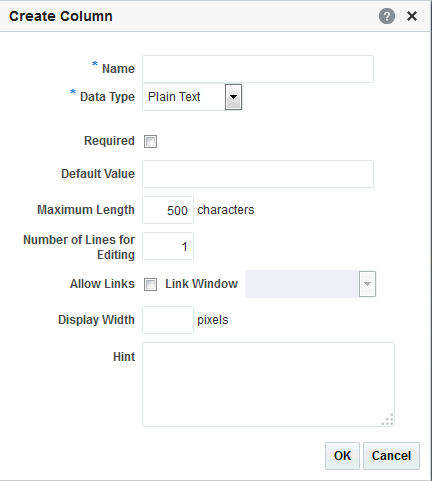Tick the Required checkbox
Viewport: 432px width, 481px height.
pyautogui.click(x=150, y=141)
